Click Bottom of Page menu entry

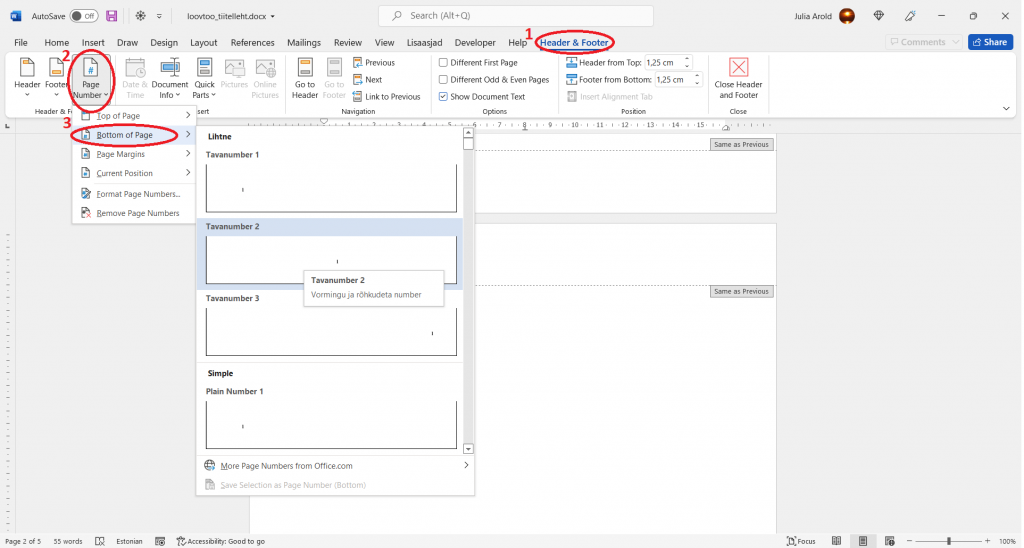[x=134, y=135]
